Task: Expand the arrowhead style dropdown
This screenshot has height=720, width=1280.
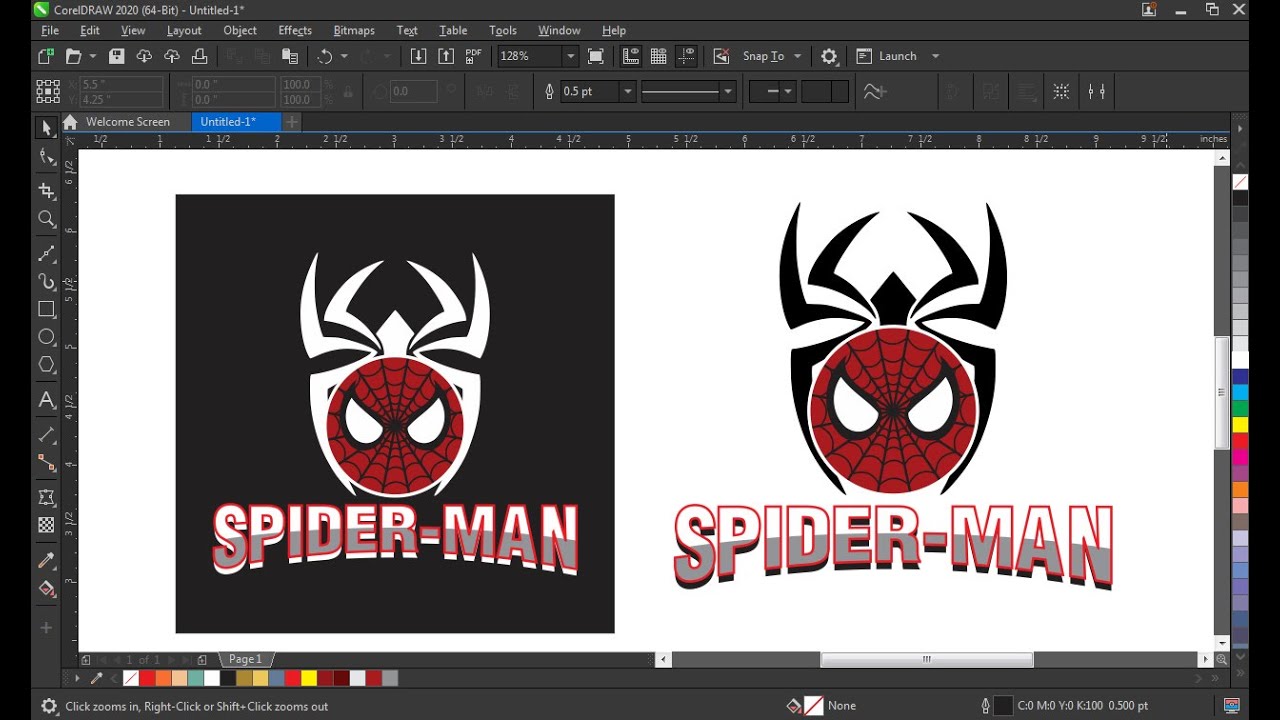Action: point(788,91)
